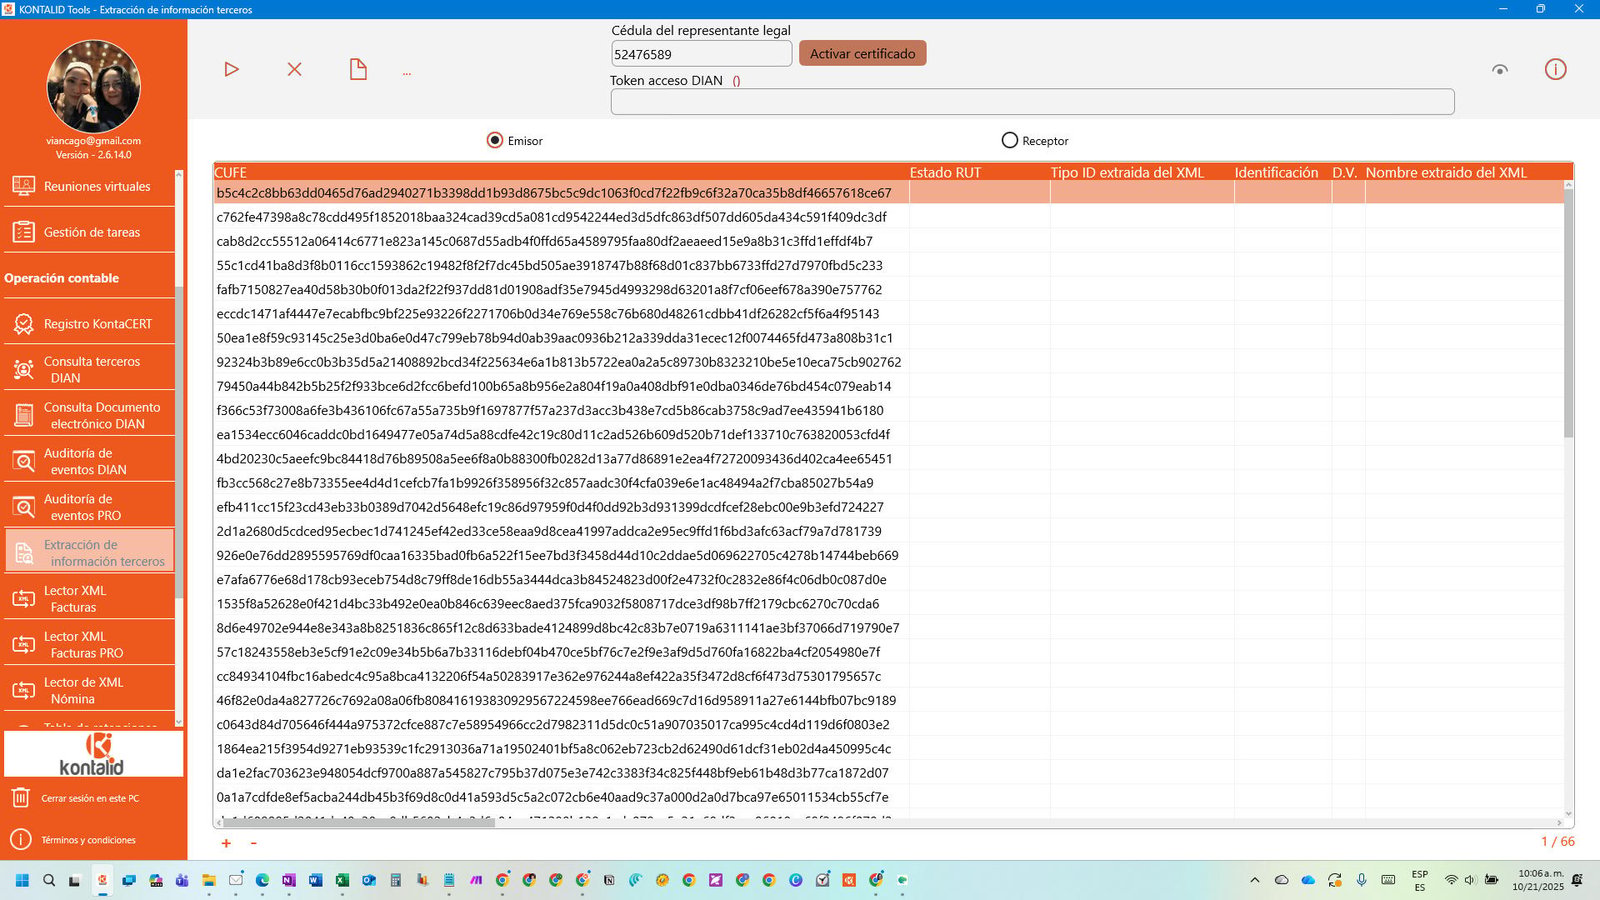Viewport: 1600px width, 900px height.
Task: Click Auditoría de eventos PRO icon
Action: tap(23, 507)
